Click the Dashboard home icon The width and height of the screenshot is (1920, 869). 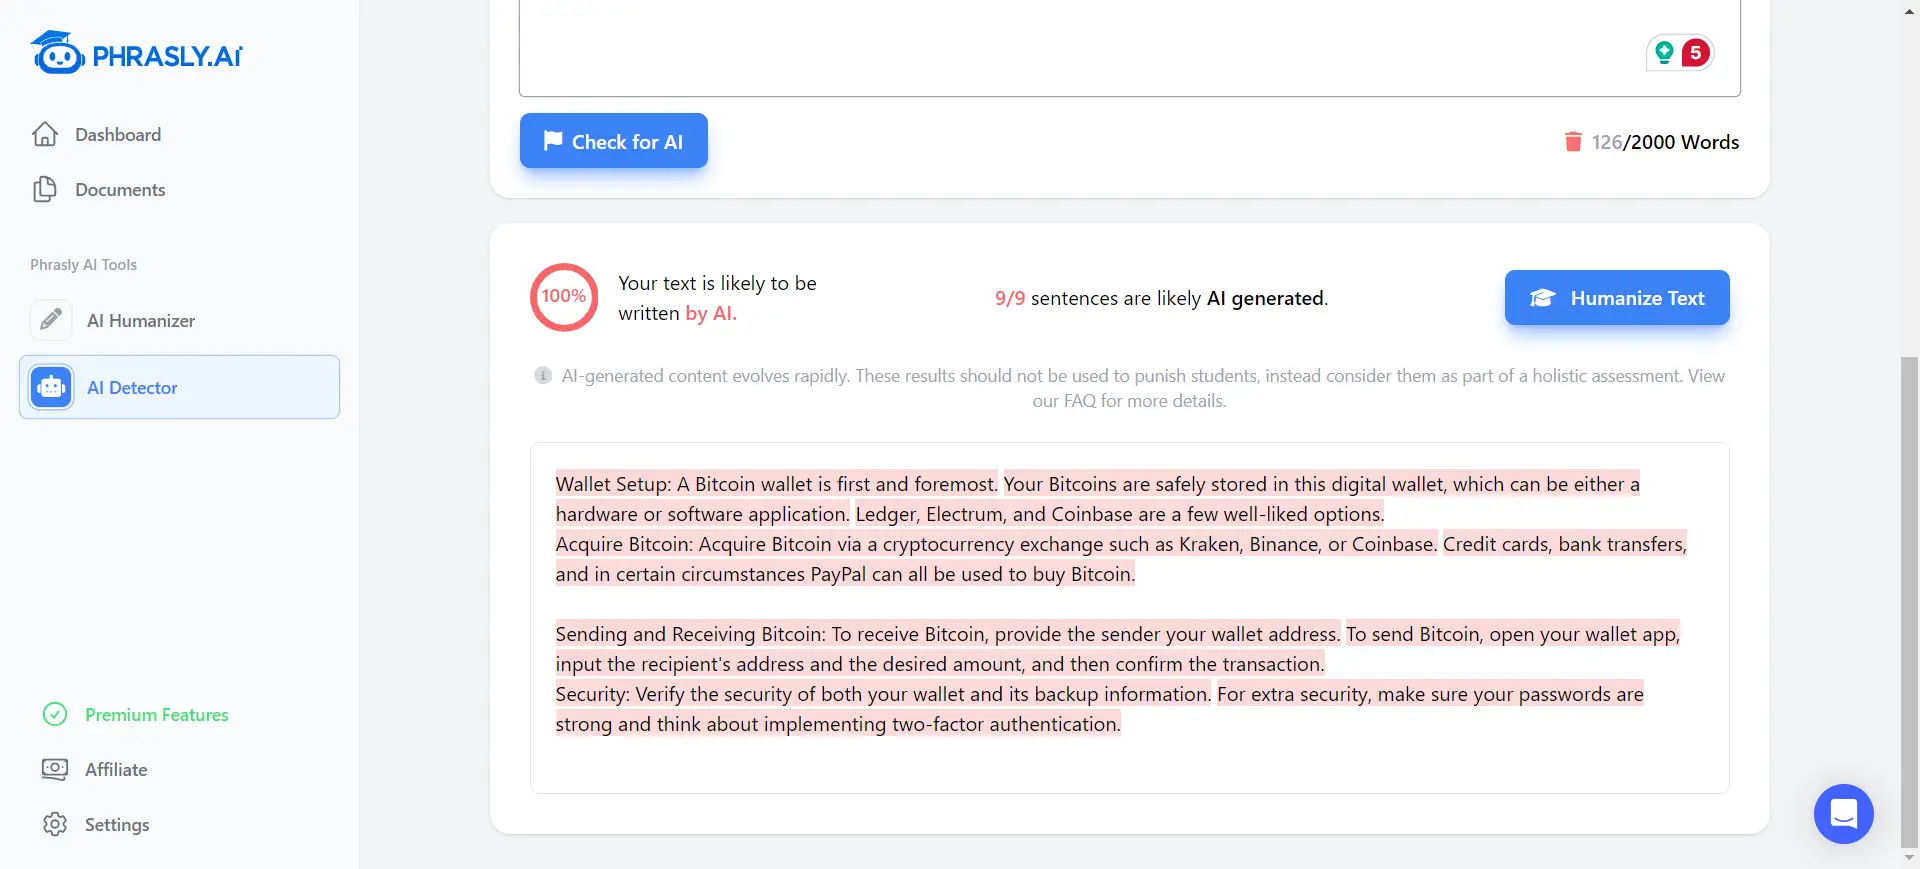coord(45,134)
